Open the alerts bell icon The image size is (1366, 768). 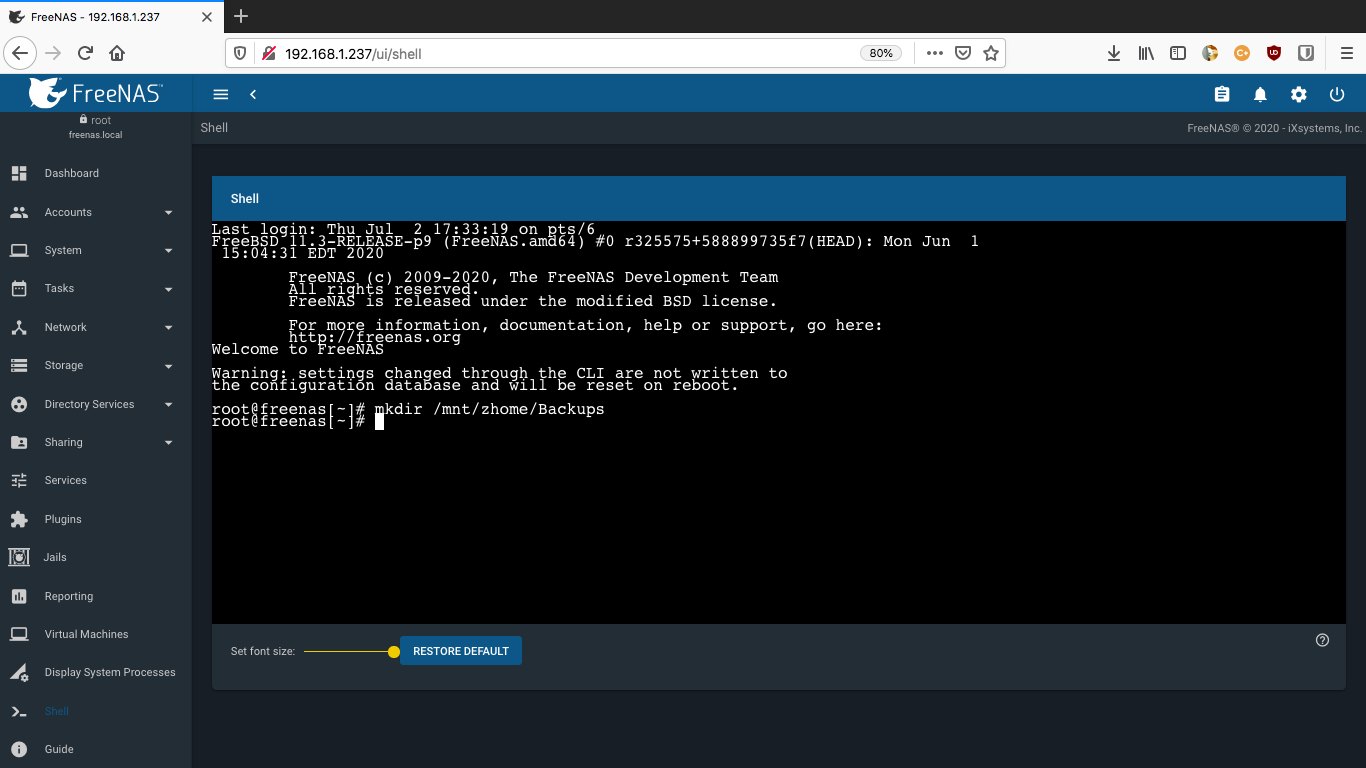tap(1260, 94)
